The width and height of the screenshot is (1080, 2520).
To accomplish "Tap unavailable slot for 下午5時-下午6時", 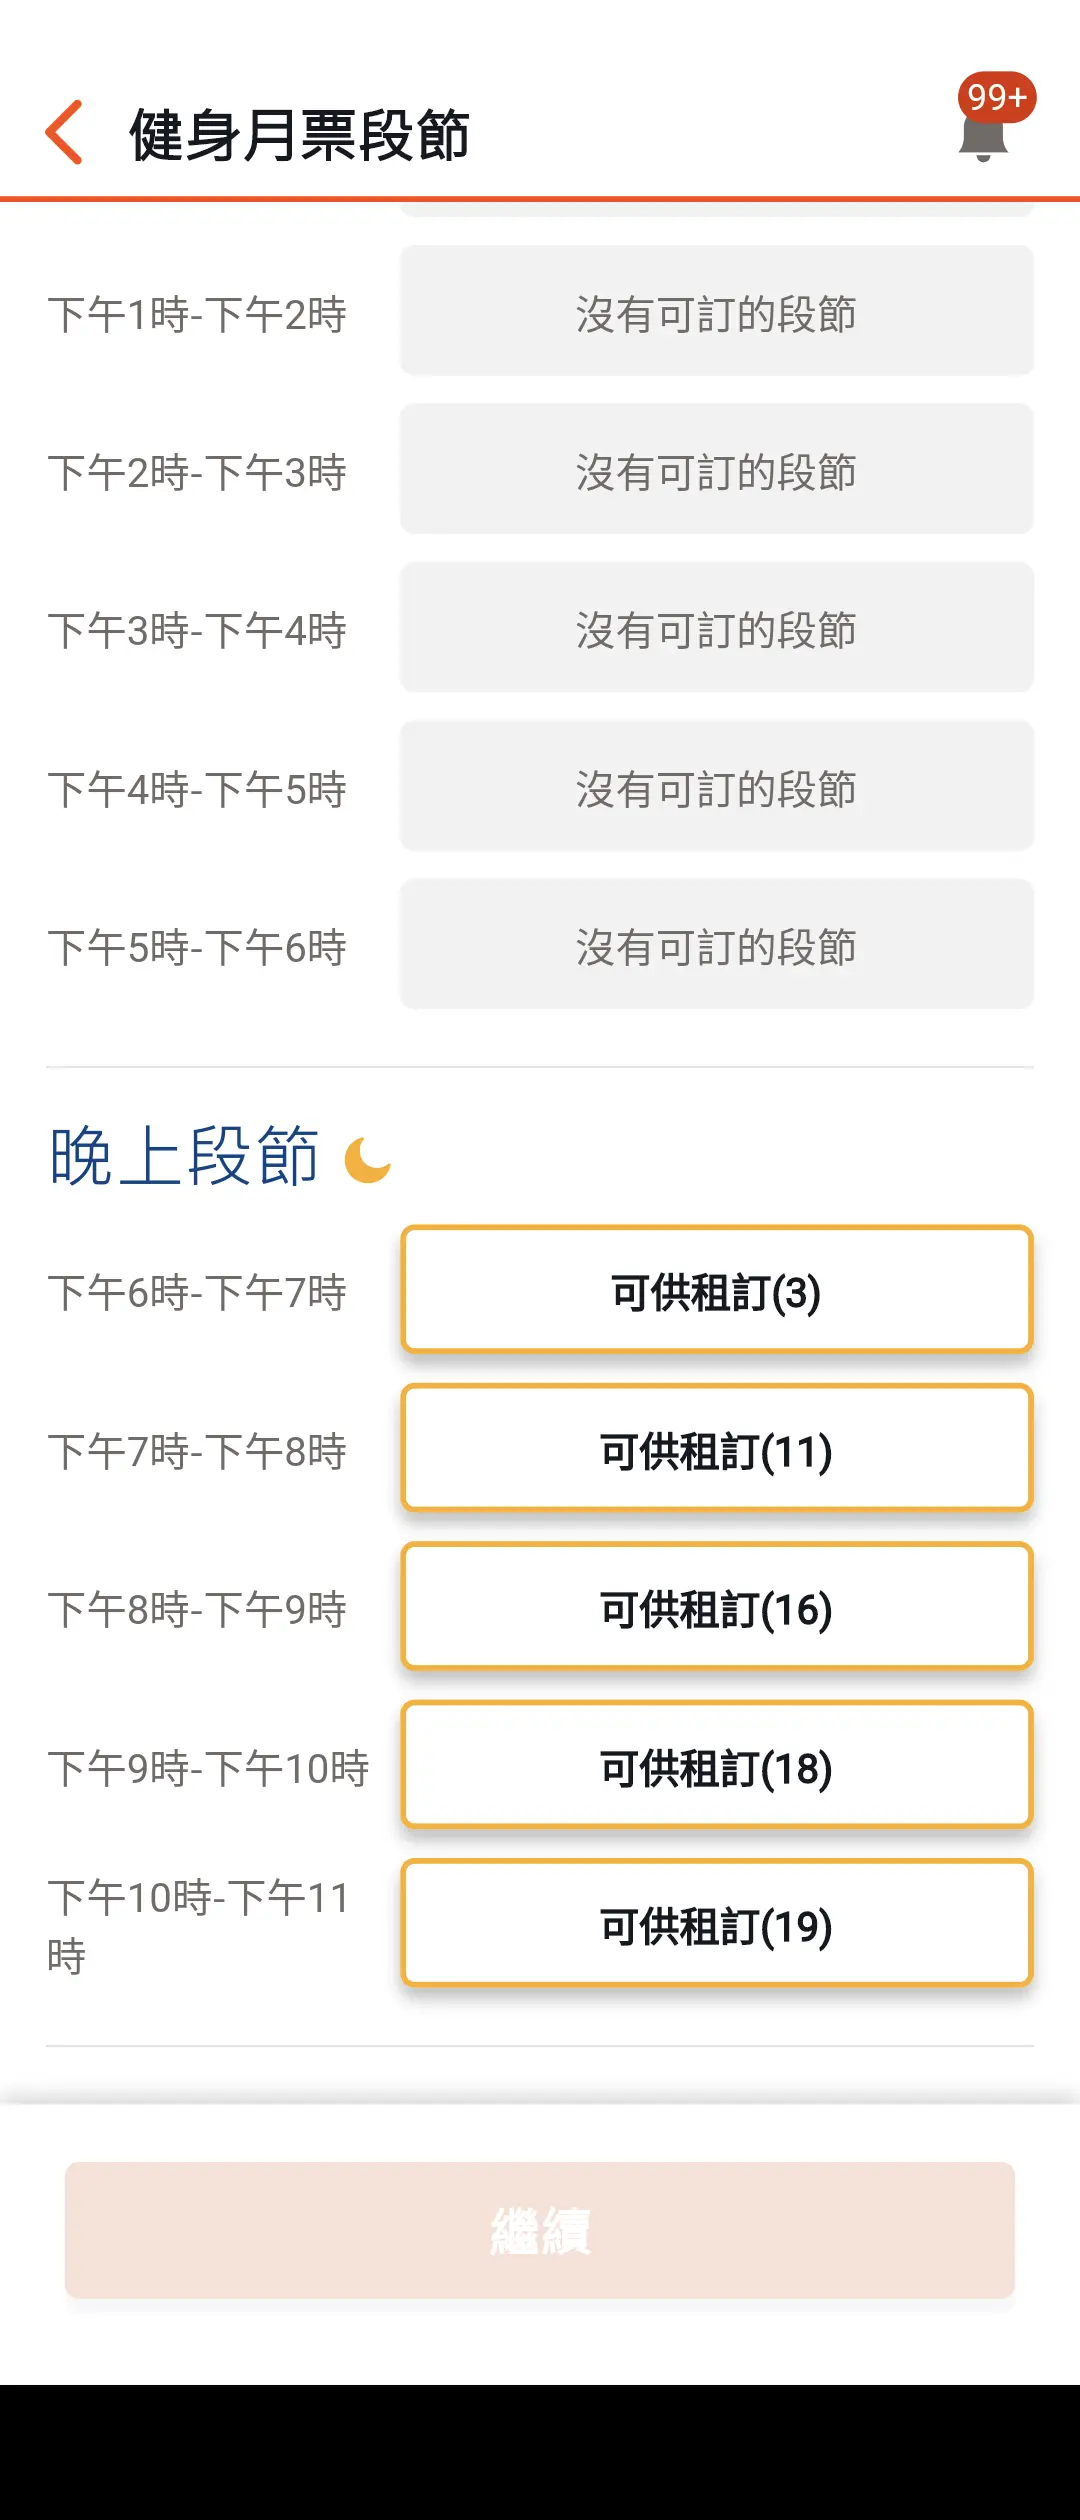I will (x=717, y=944).
